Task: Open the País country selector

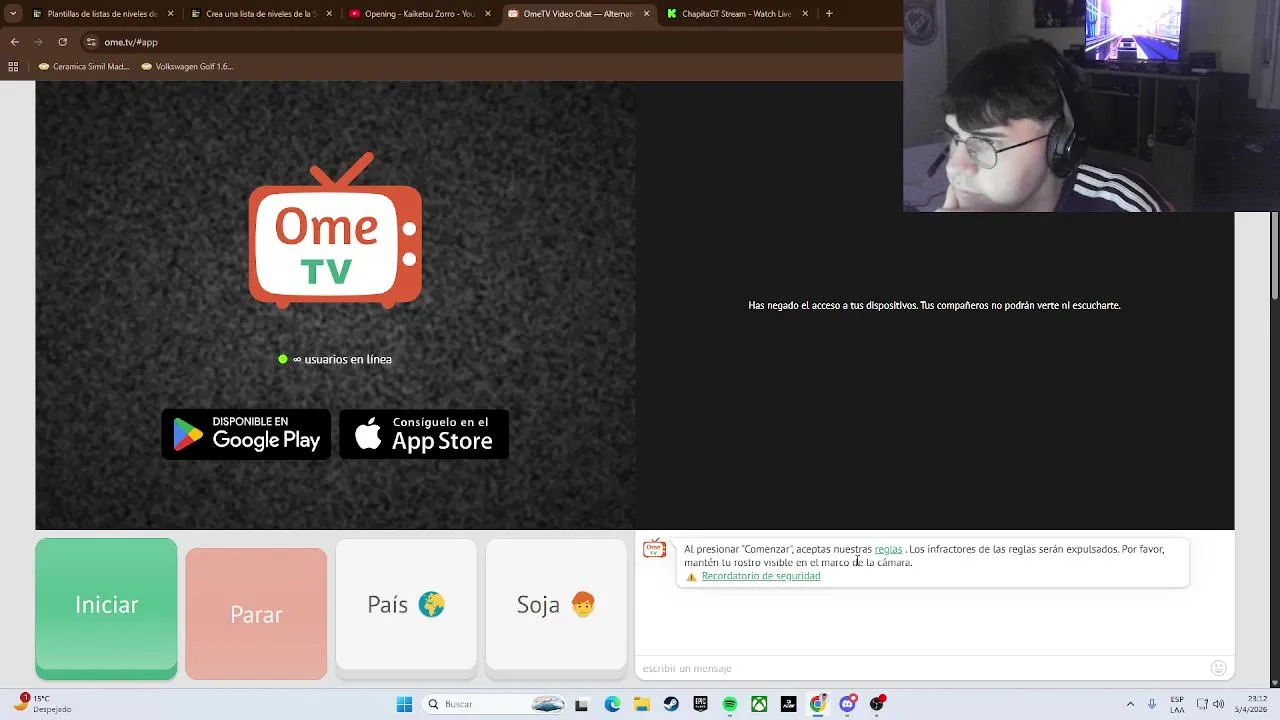Action: pos(406,605)
